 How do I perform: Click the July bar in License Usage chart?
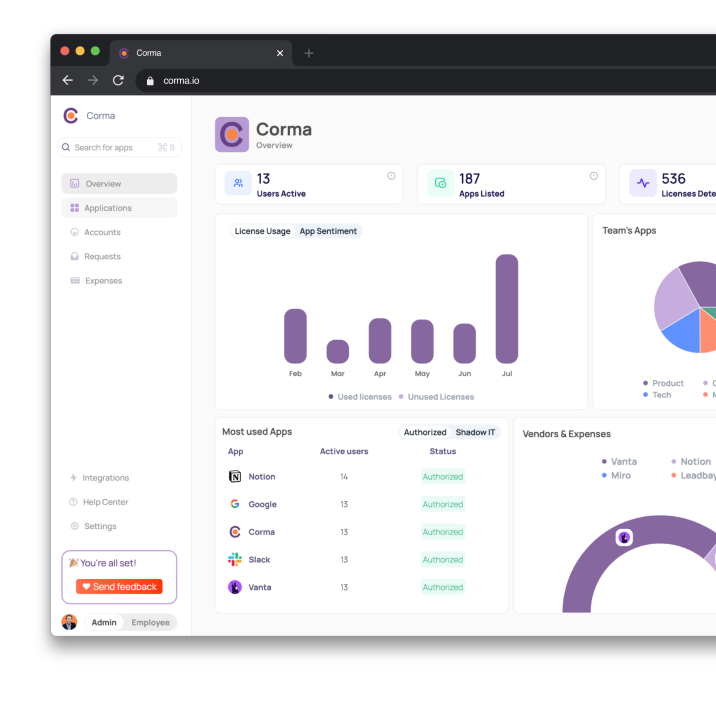(507, 308)
